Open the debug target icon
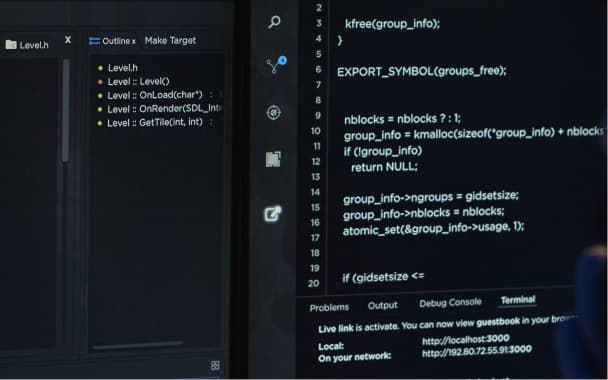This screenshot has width=608, height=380. [274, 113]
